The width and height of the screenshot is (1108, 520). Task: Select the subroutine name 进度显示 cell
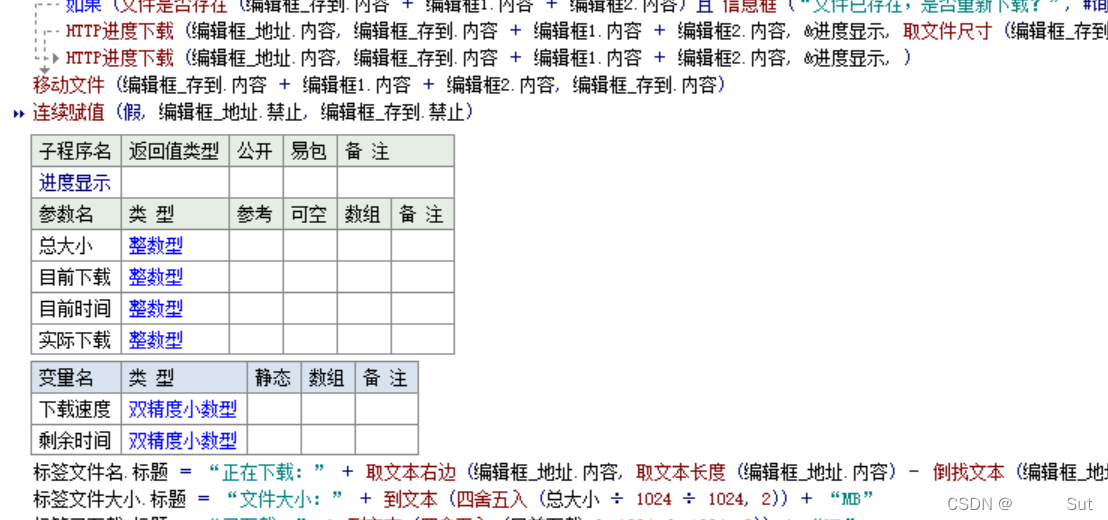pos(76,182)
